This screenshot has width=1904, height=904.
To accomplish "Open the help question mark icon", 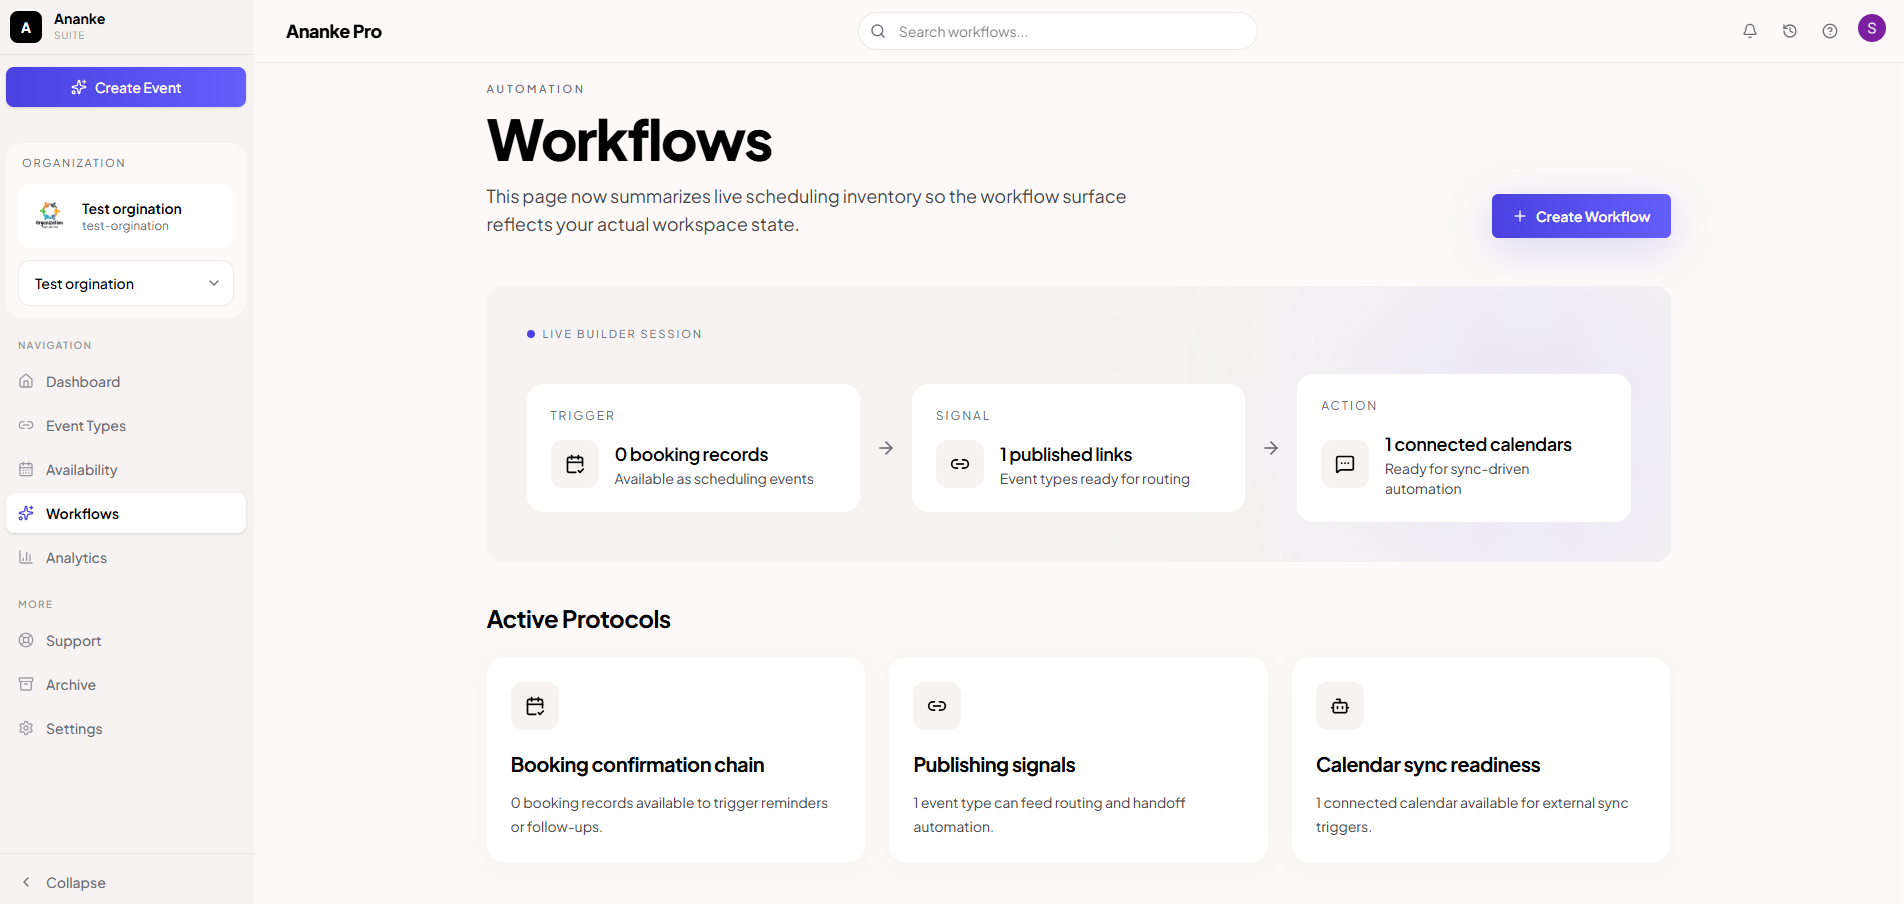I will point(1830,31).
